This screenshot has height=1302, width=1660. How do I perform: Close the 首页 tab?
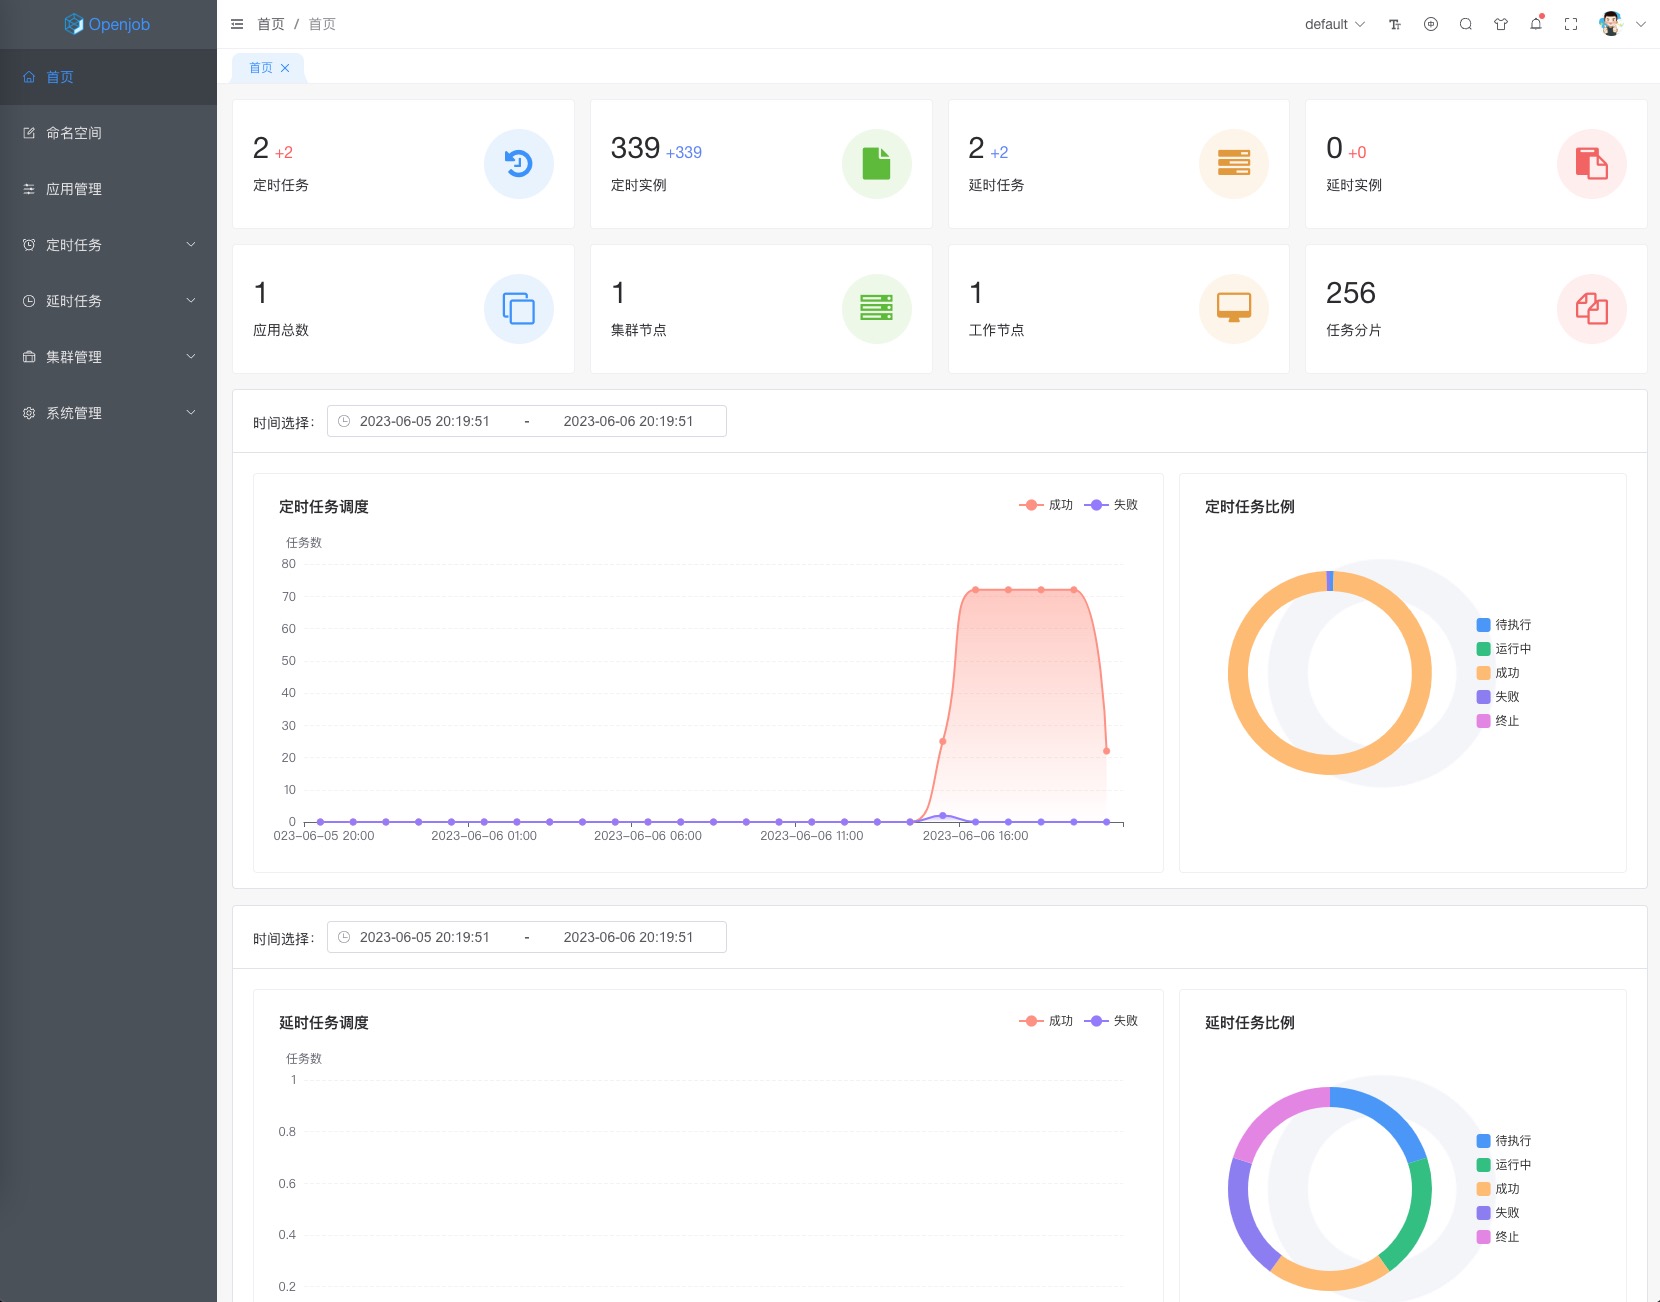[x=285, y=68]
